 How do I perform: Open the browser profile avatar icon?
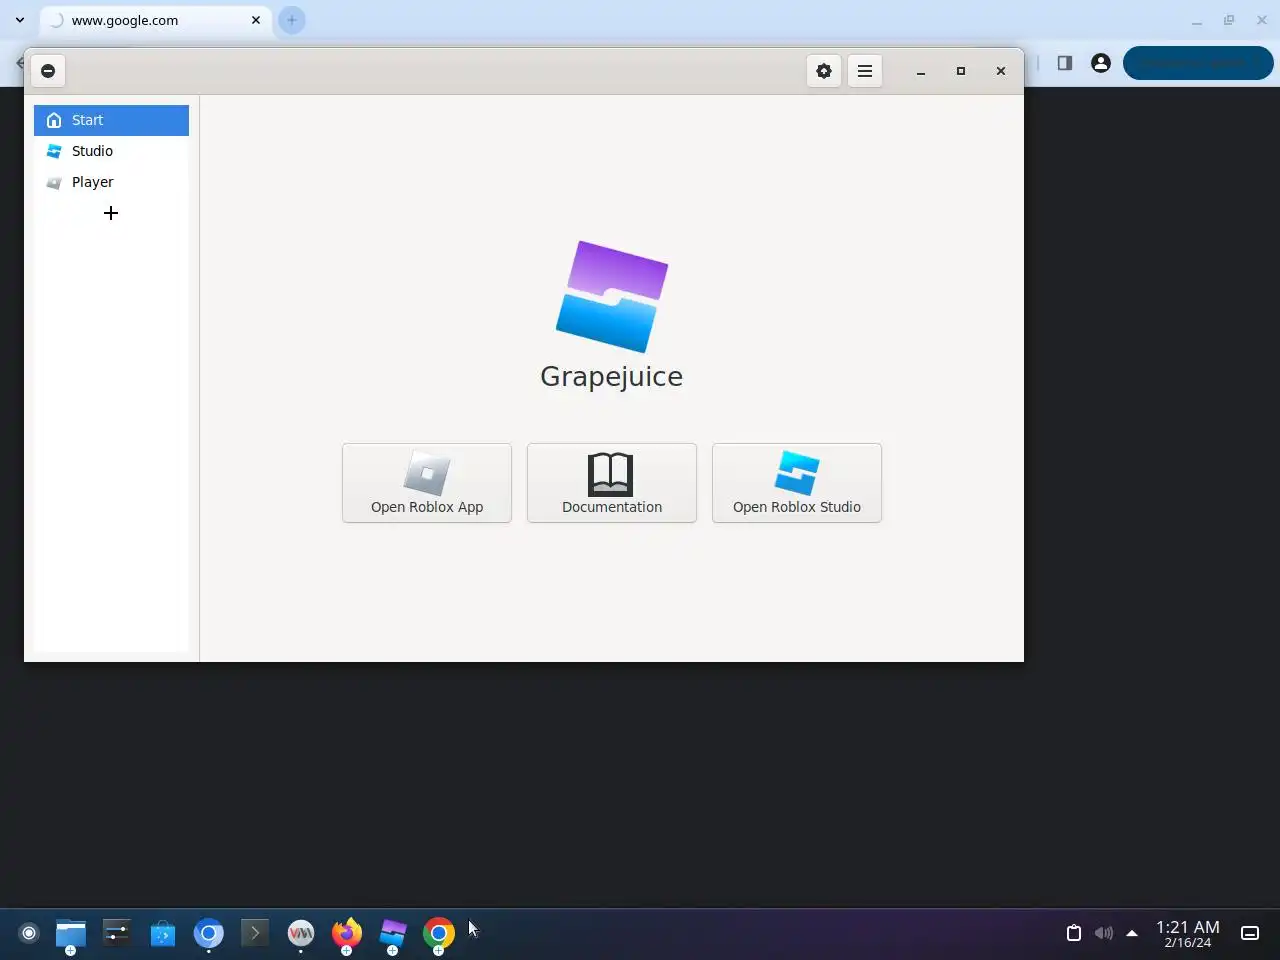[1101, 63]
